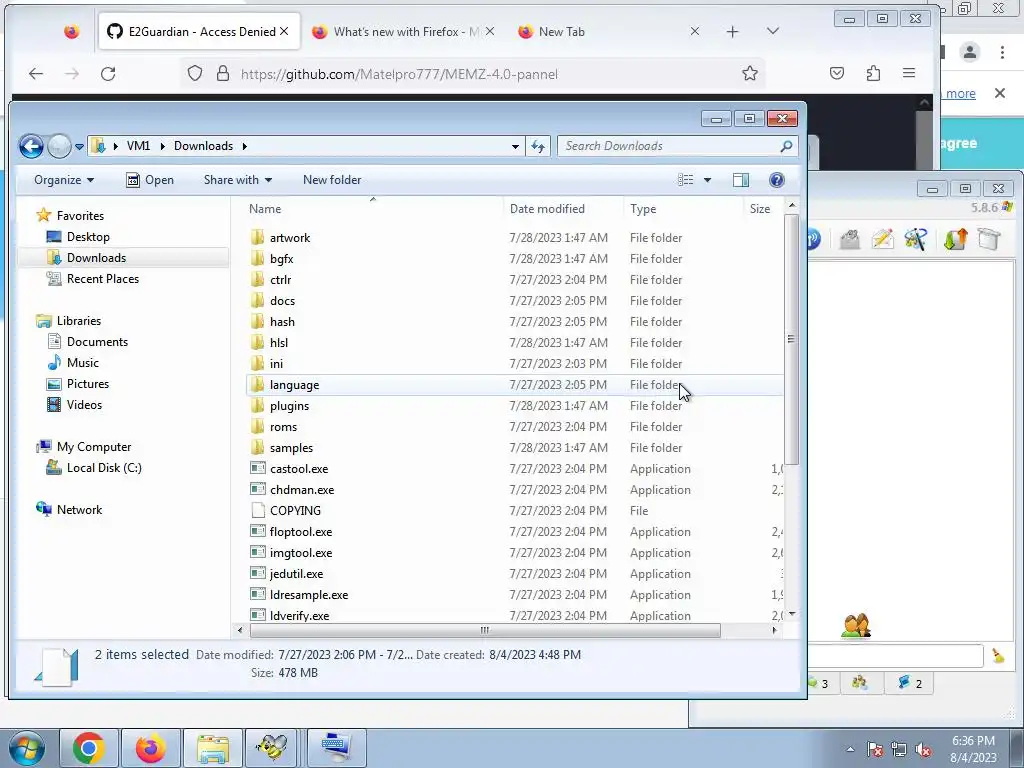
Task: Select Favorites in the navigation pane
Action: coord(71,216)
